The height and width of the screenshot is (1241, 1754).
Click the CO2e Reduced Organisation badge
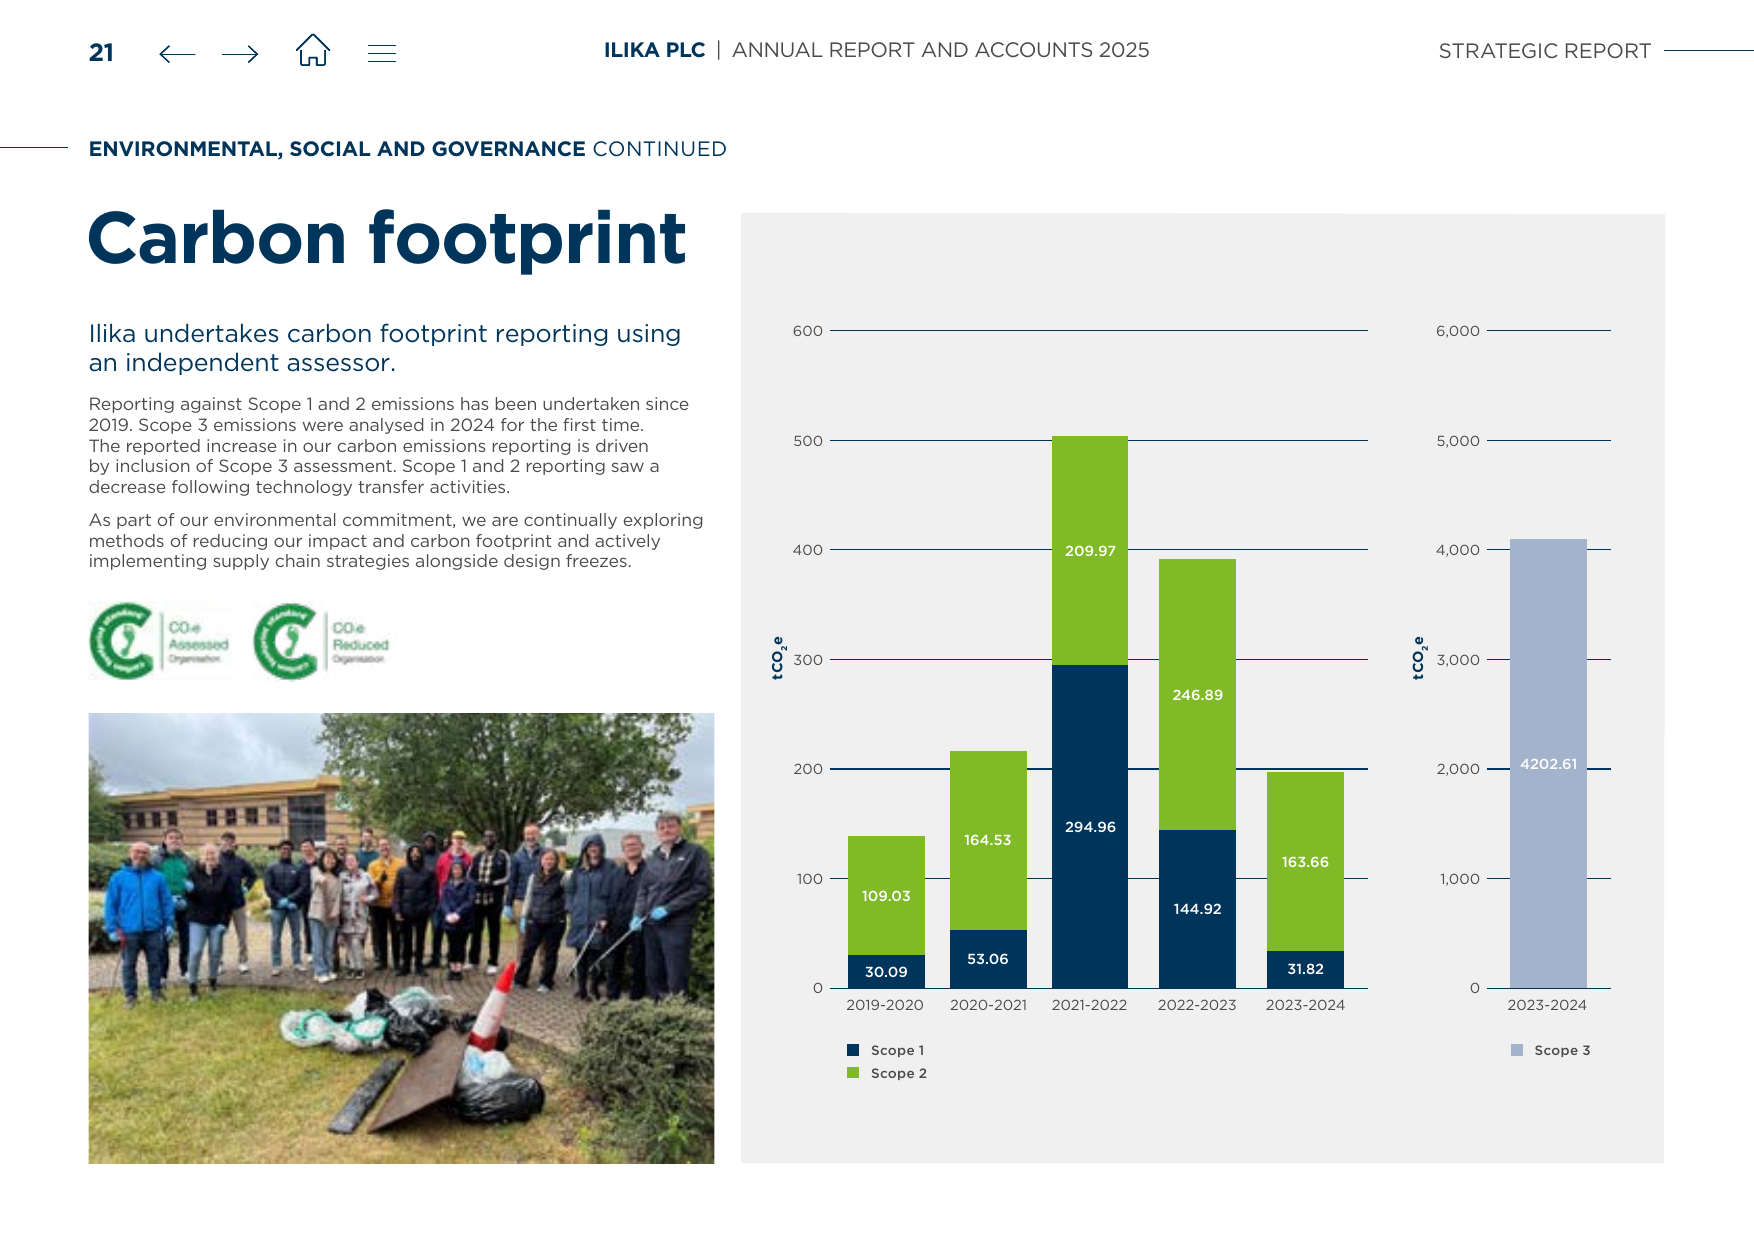pyautogui.click(x=324, y=641)
